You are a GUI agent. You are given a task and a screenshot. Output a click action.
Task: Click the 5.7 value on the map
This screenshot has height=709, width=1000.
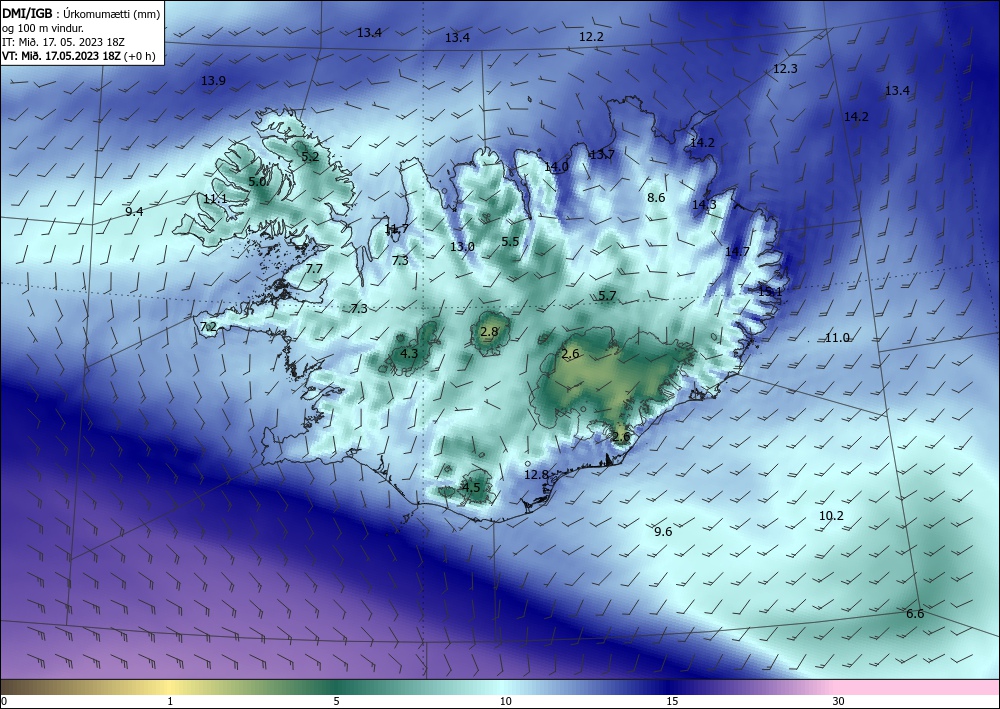click(x=607, y=296)
